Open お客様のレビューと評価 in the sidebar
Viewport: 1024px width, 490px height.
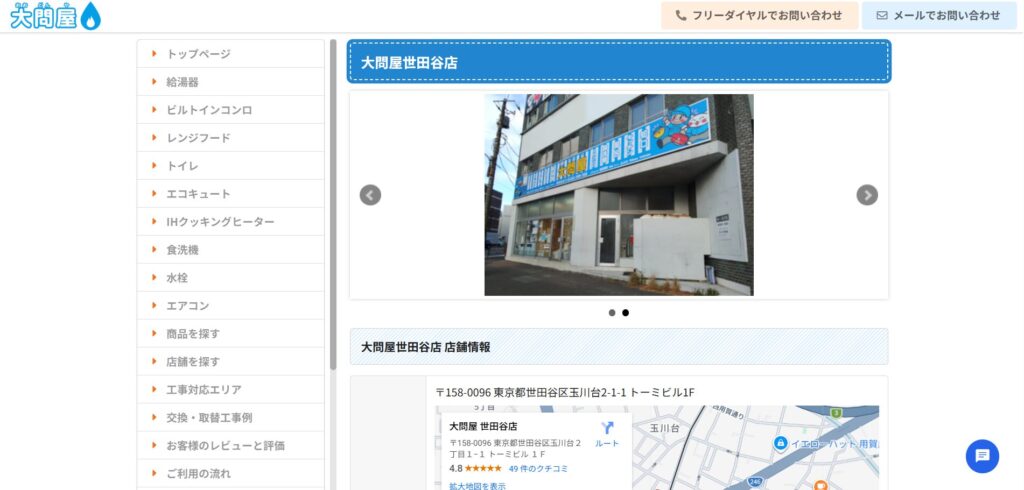(x=225, y=446)
